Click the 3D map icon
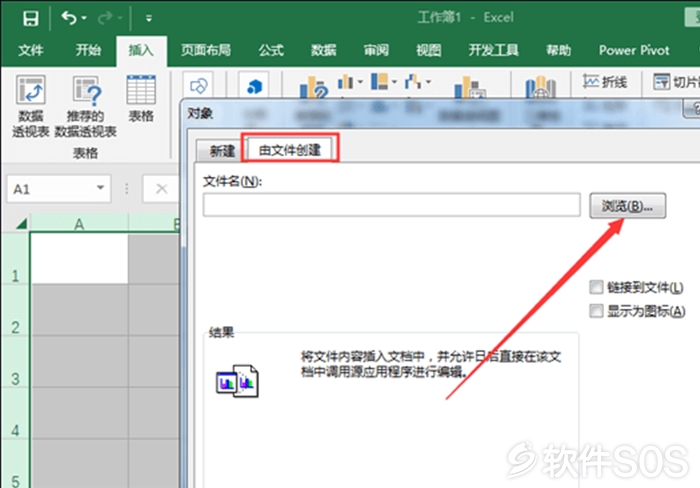The height and width of the screenshot is (488, 700). (x=540, y=87)
